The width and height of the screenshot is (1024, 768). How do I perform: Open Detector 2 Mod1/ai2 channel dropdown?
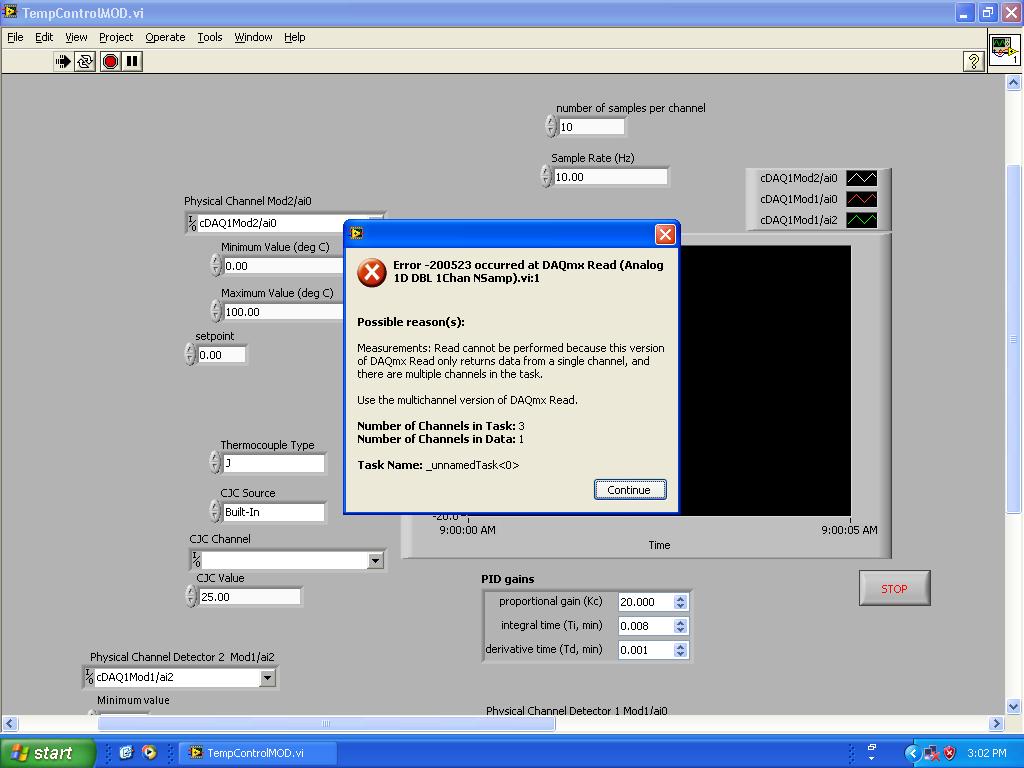(267, 678)
